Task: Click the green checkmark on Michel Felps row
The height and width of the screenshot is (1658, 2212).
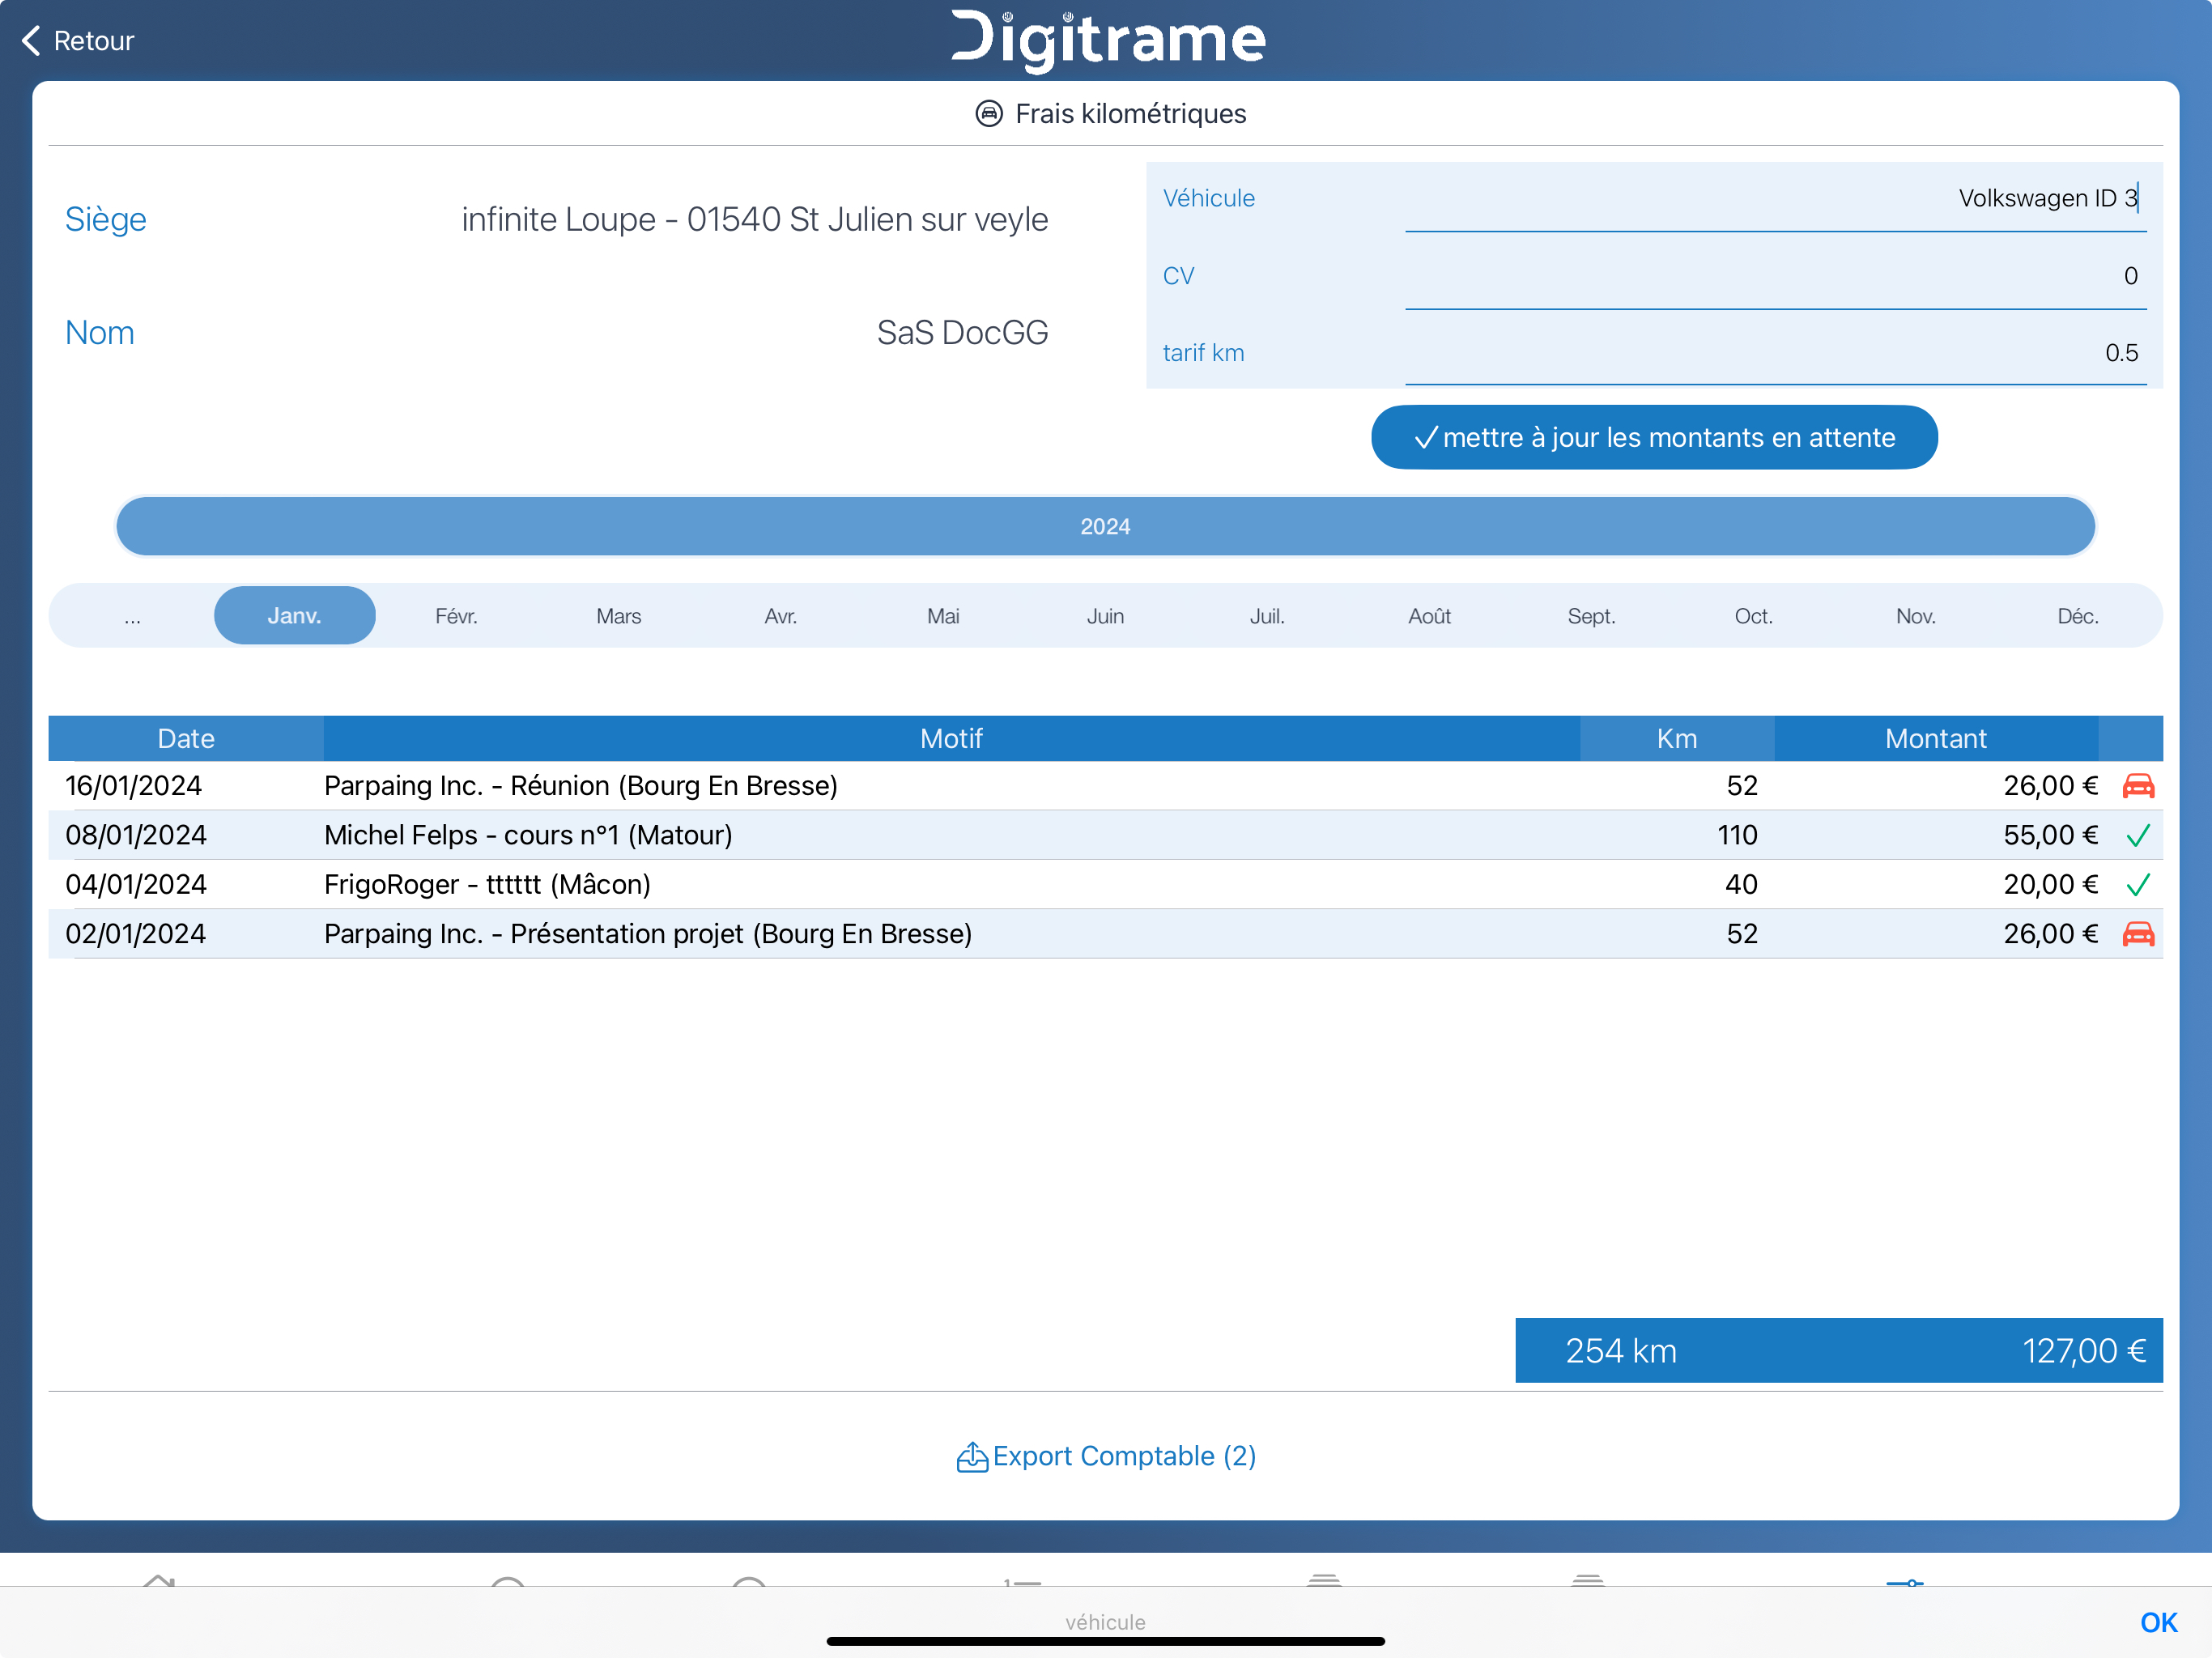Action: coord(2138,835)
